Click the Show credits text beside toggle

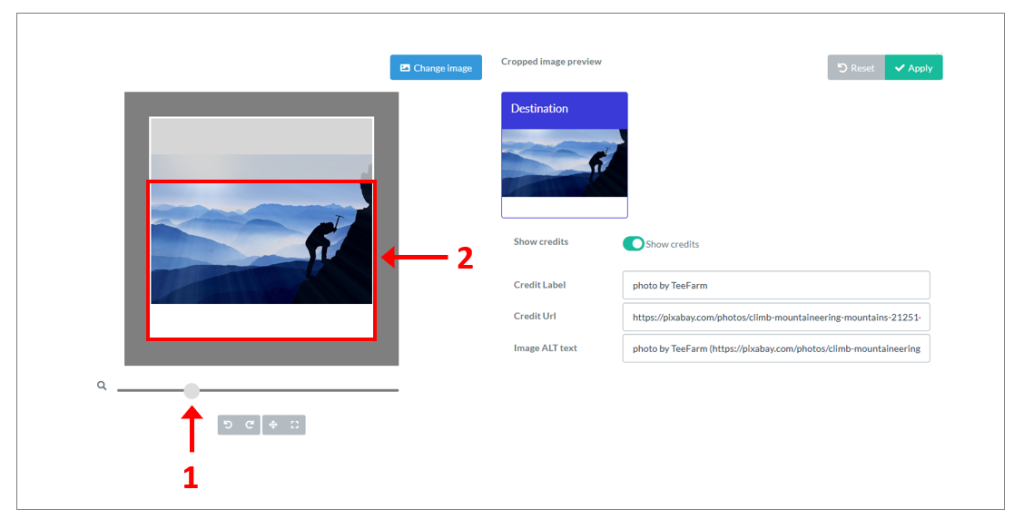tap(672, 244)
